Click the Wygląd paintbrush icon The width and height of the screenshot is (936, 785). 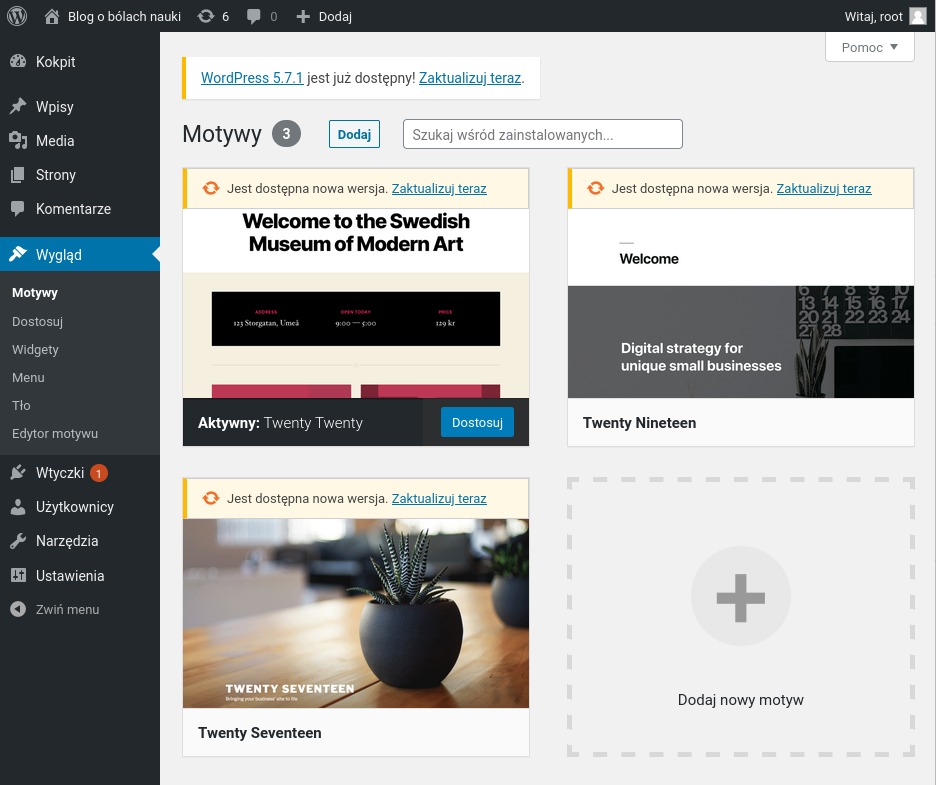tap(19, 254)
